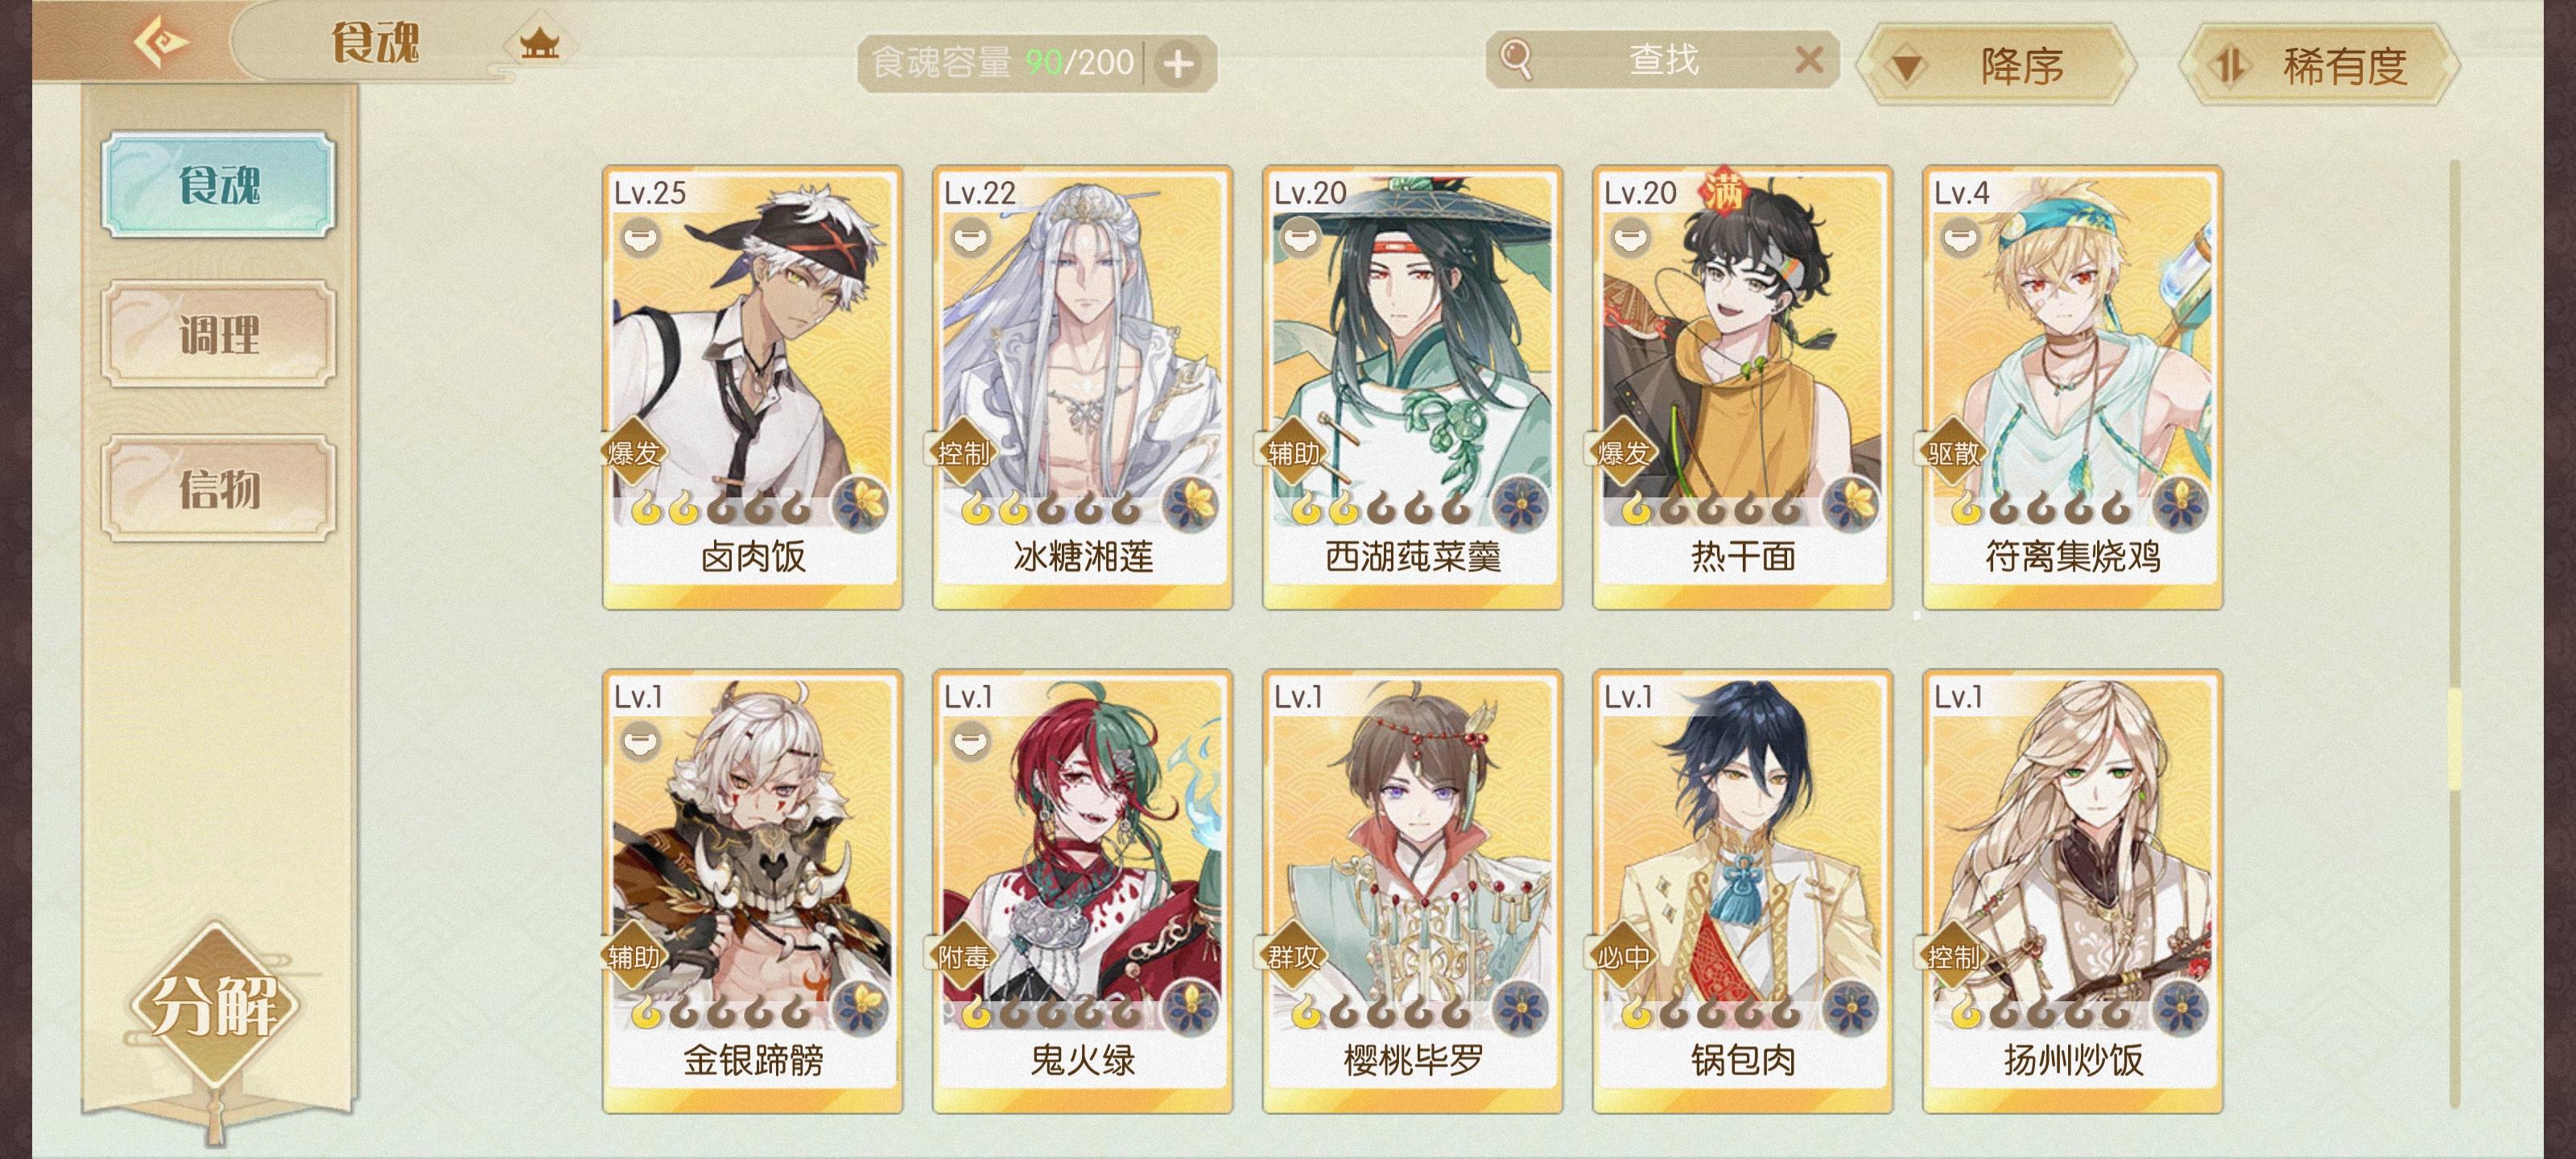2576x1159 pixels.
Task: Select the 信物 side tab
Action: pos(219,489)
